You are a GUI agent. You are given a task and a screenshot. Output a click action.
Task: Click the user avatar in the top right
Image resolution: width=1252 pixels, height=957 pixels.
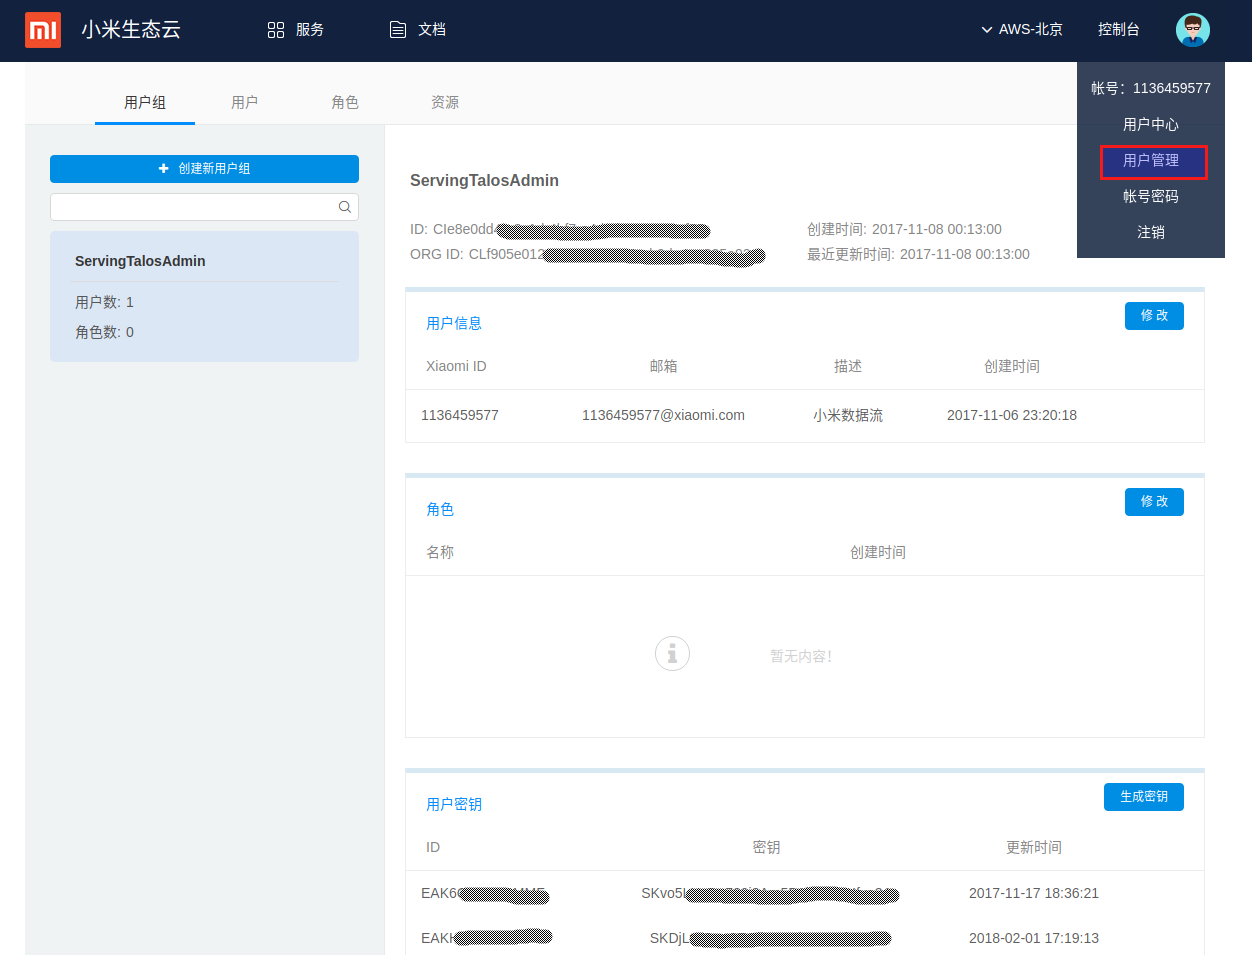(1192, 30)
